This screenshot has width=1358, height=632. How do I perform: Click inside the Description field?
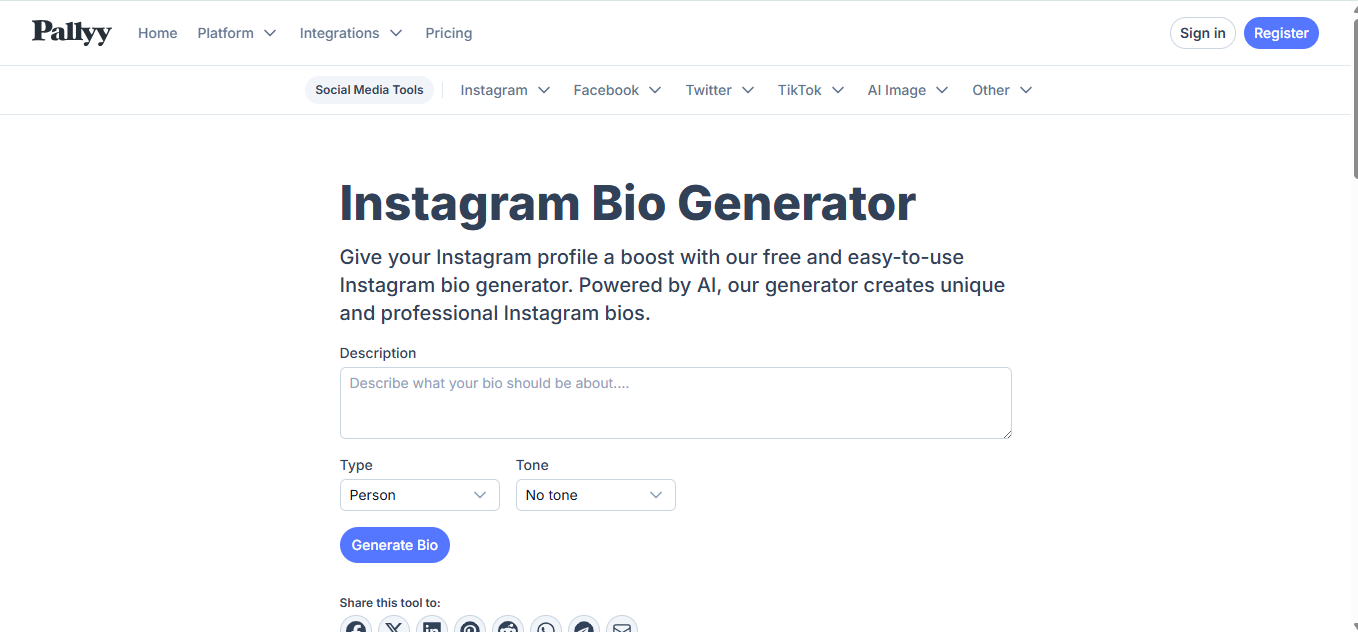675,400
